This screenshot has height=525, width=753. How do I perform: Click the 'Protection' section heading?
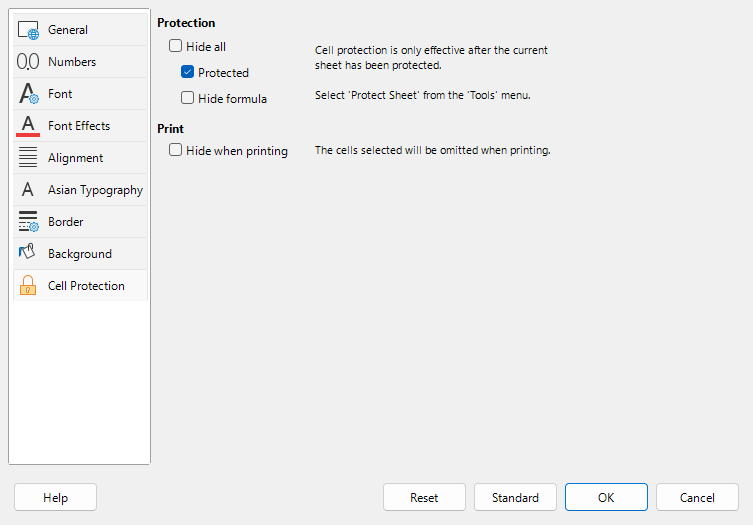pos(186,23)
